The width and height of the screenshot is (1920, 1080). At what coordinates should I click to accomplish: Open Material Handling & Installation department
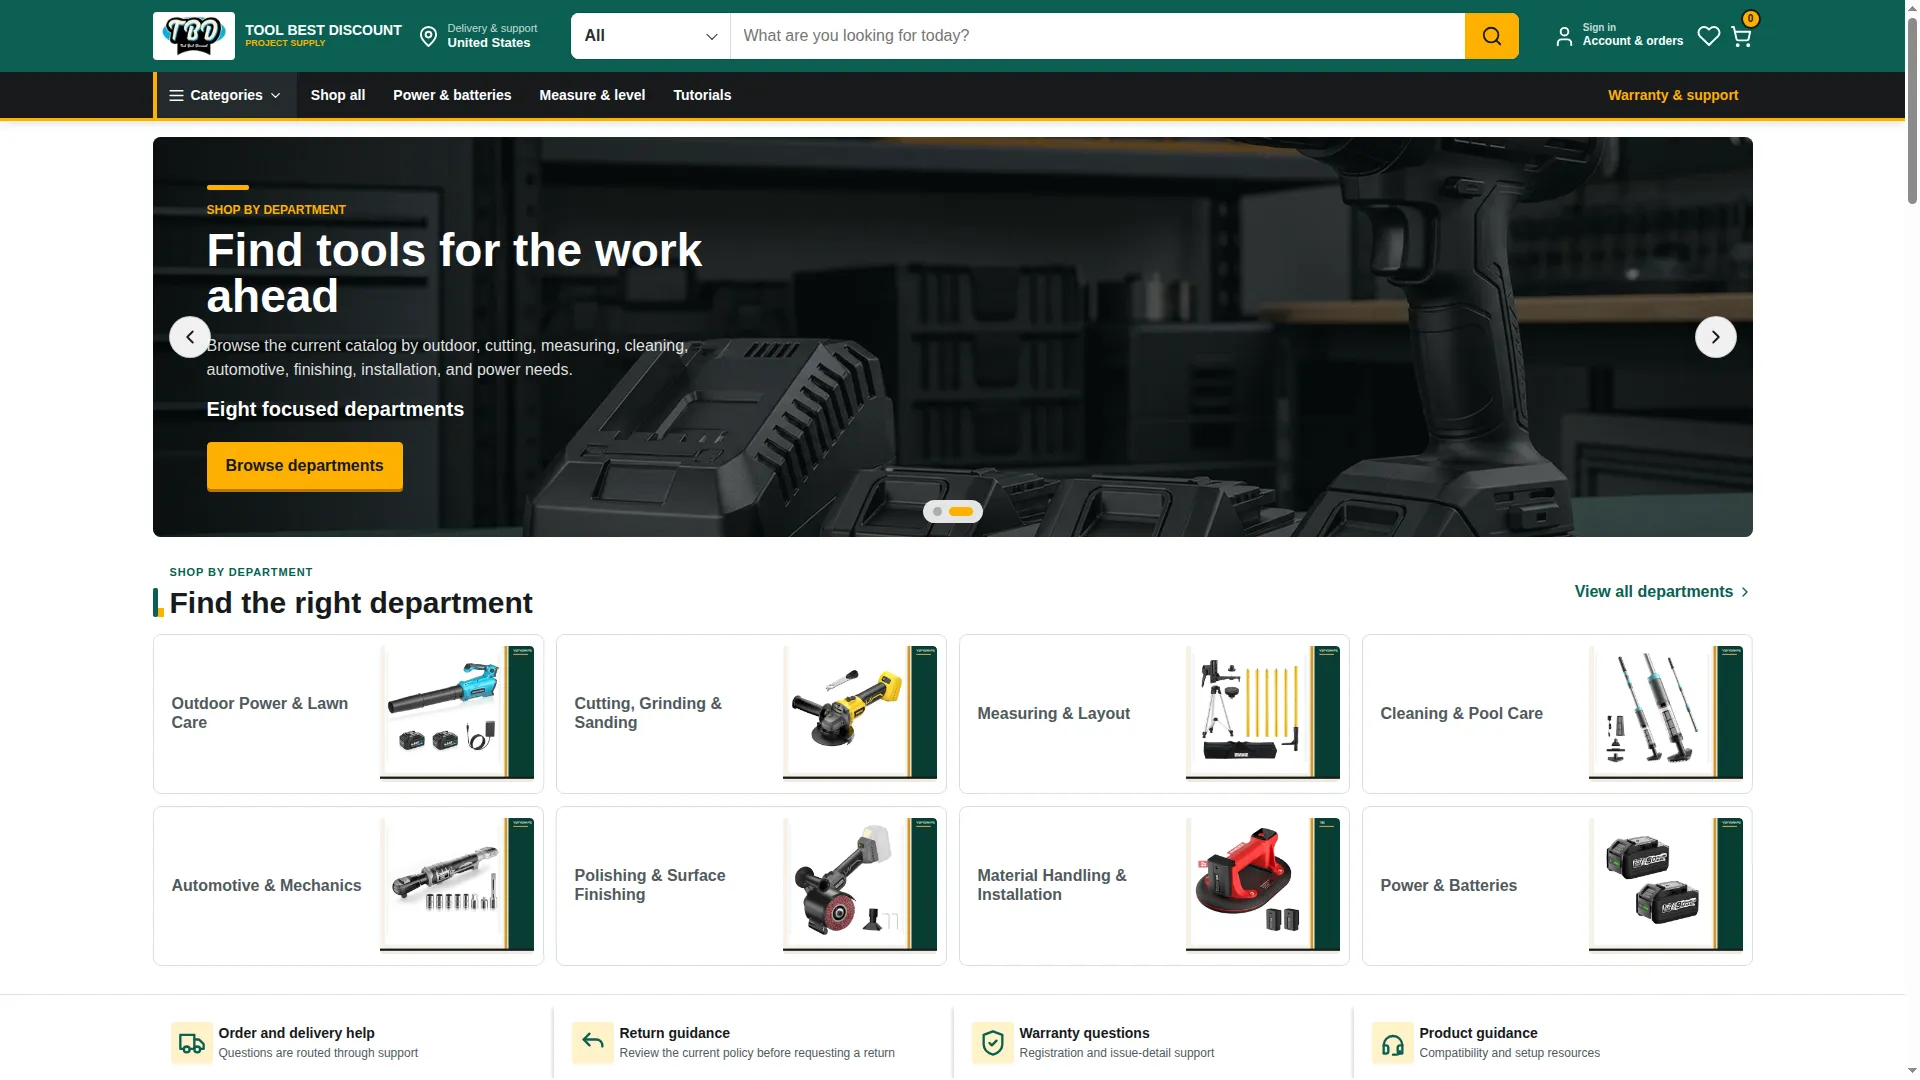click(x=1154, y=886)
